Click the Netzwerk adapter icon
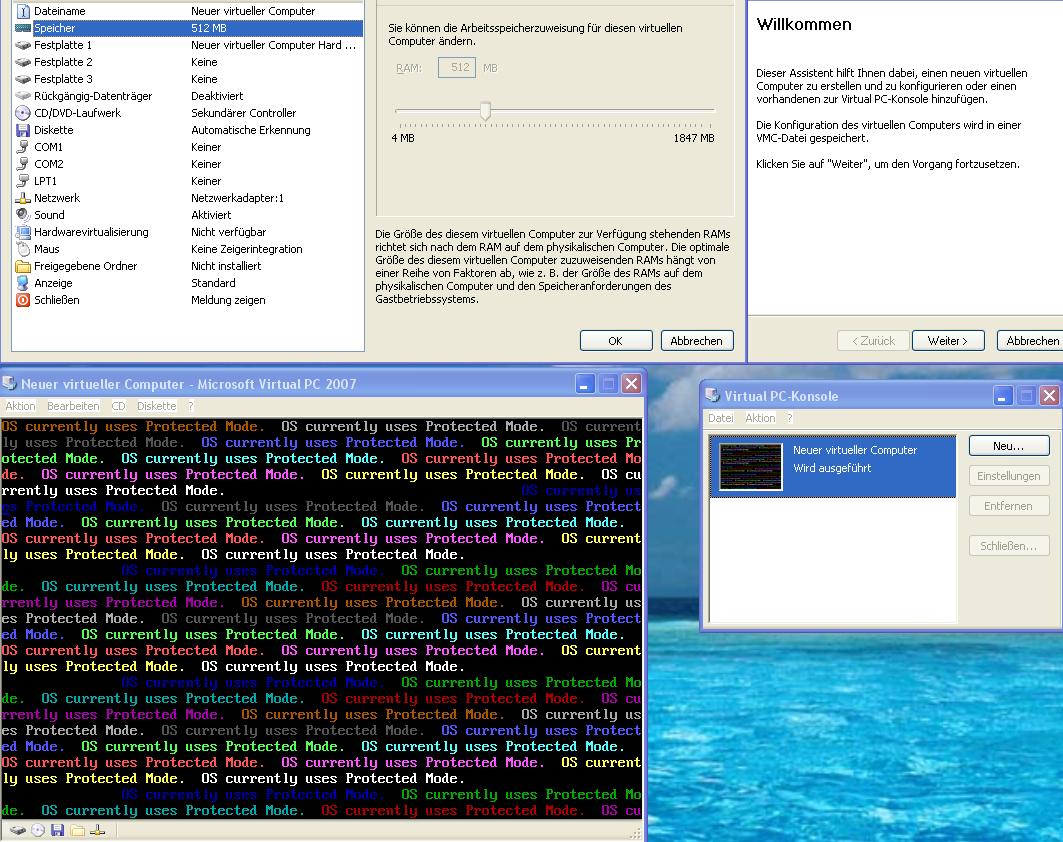The image size is (1063, 842). click(x=23, y=198)
